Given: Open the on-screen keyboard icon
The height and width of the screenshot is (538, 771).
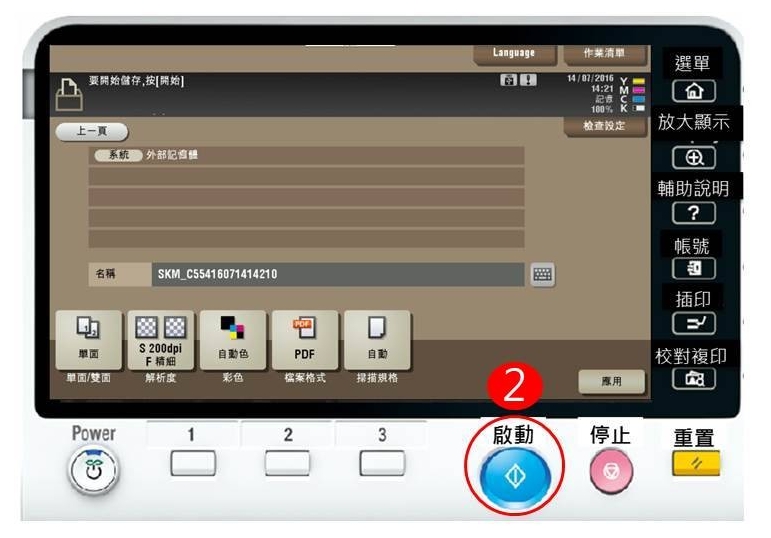Looking at the screenshot, I should click(542, 274).
